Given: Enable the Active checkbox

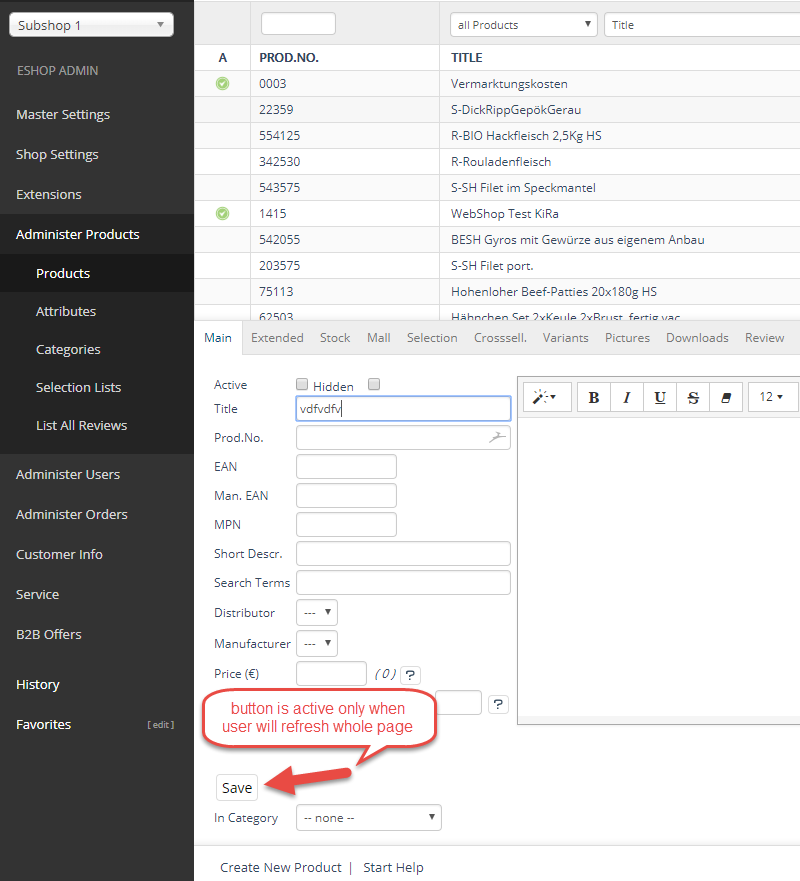Looking at the screenshot, I should [302, 385].
